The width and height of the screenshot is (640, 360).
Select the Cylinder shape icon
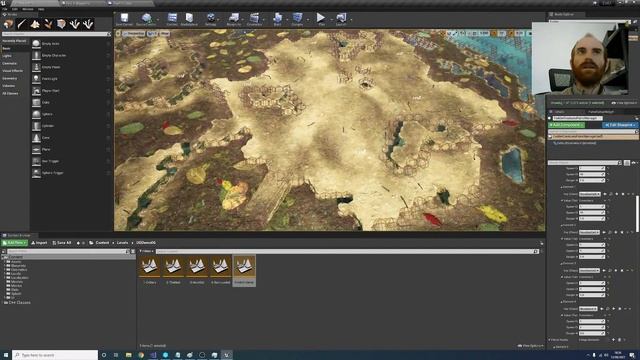[36, 126]
